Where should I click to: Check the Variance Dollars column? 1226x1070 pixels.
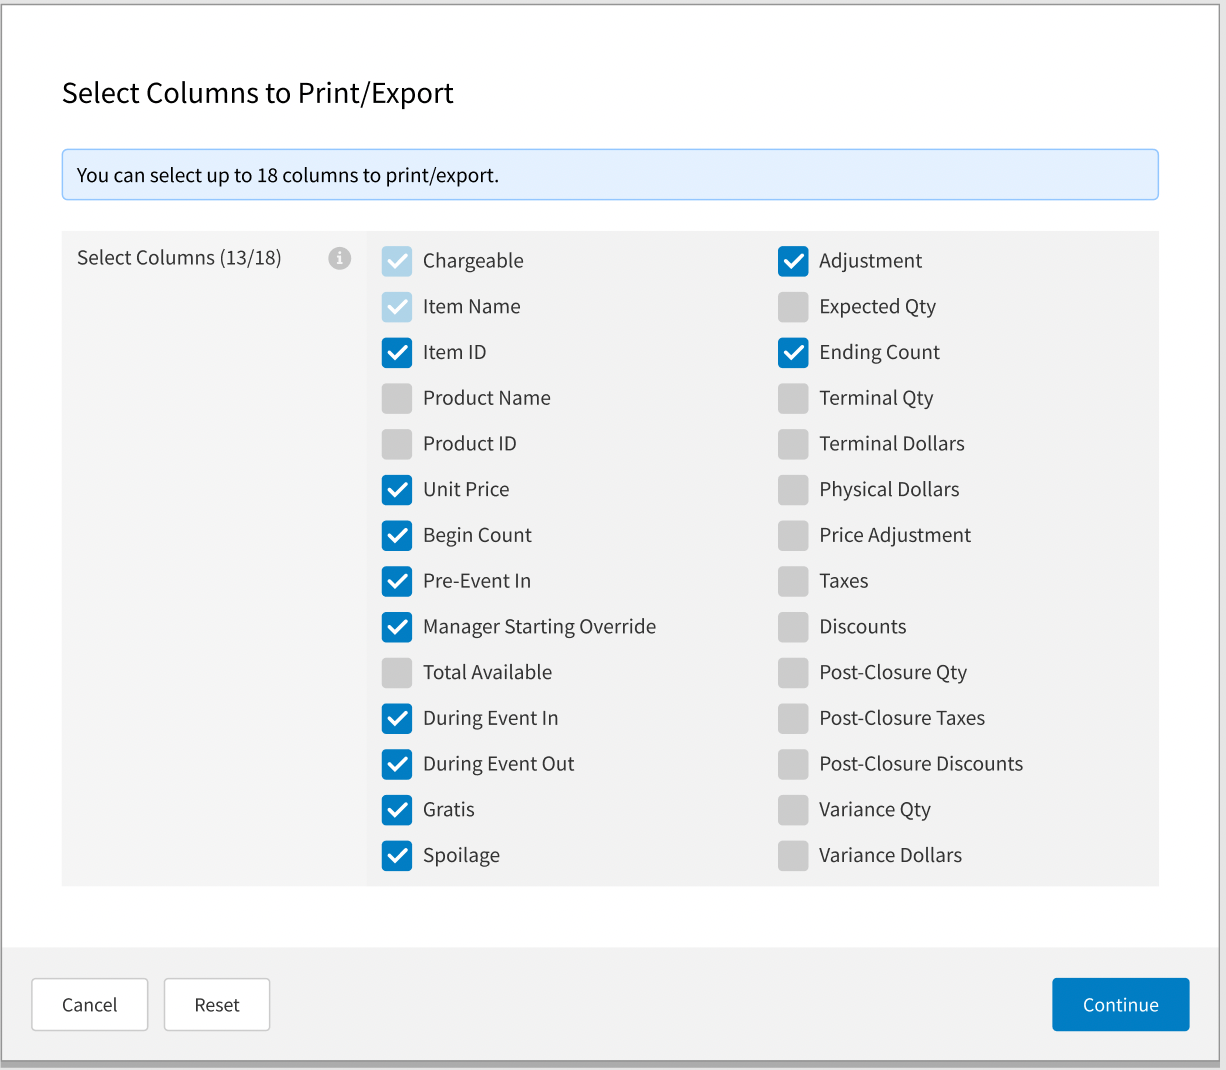click(793, 855)
